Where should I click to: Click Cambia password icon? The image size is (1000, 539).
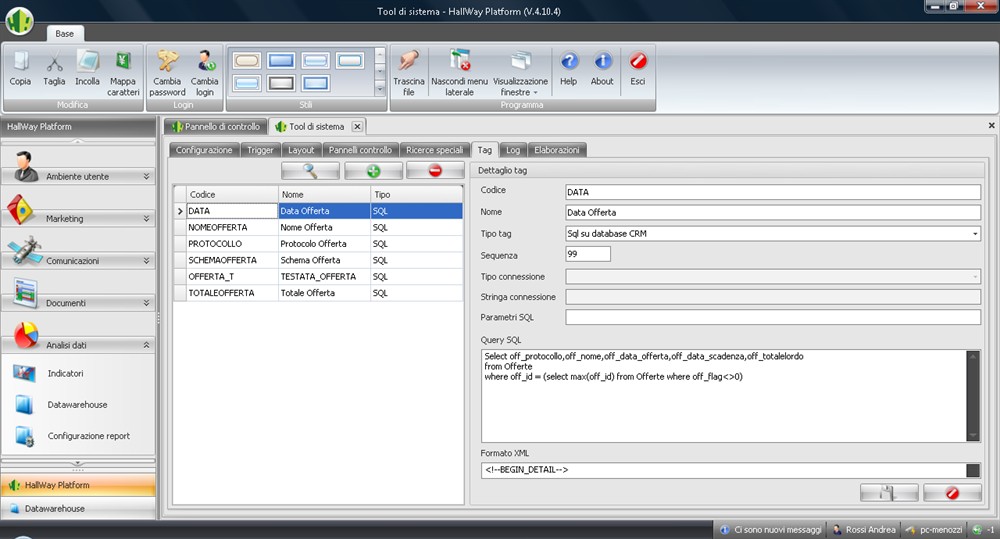[x=167, y=73]
